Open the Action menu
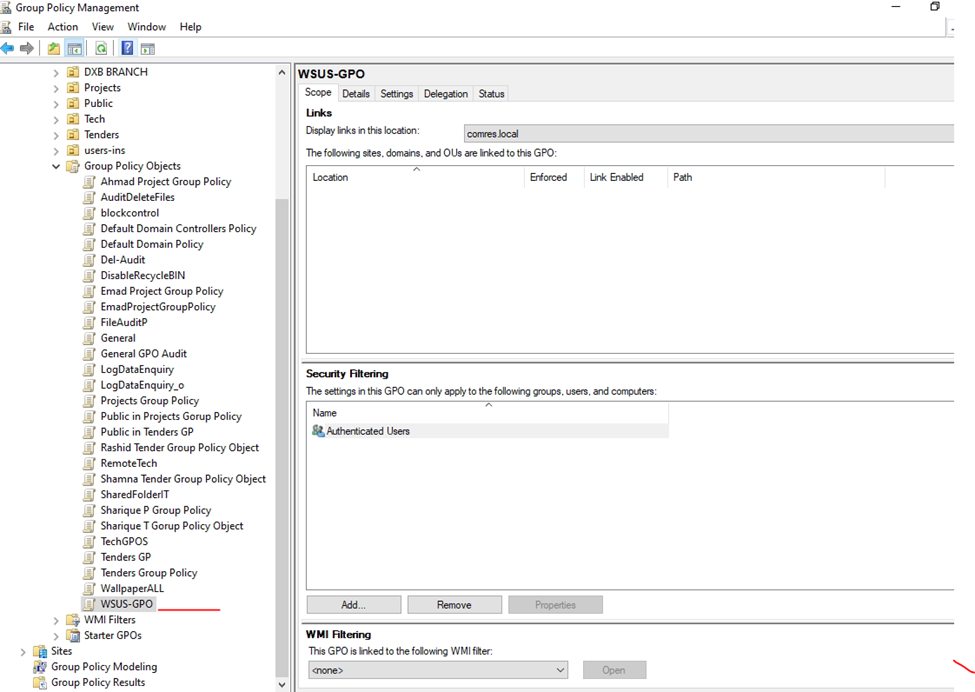 click(x=62, y=27)
